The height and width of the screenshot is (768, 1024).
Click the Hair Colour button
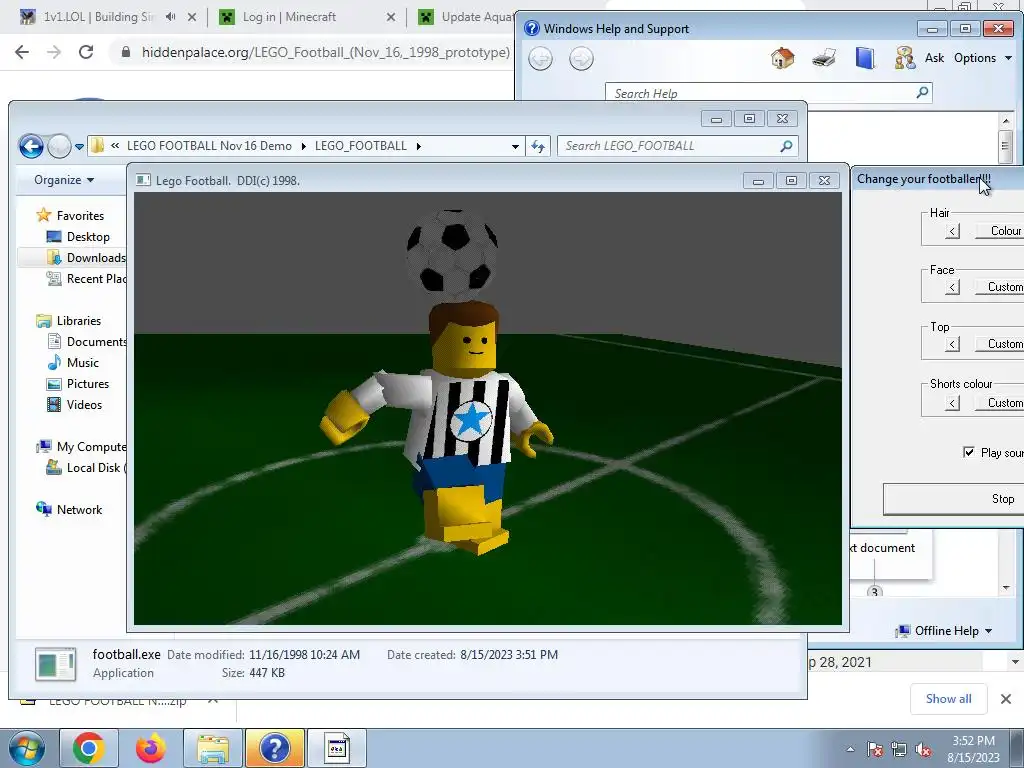pyautogui.click(x=1000, y=231)
